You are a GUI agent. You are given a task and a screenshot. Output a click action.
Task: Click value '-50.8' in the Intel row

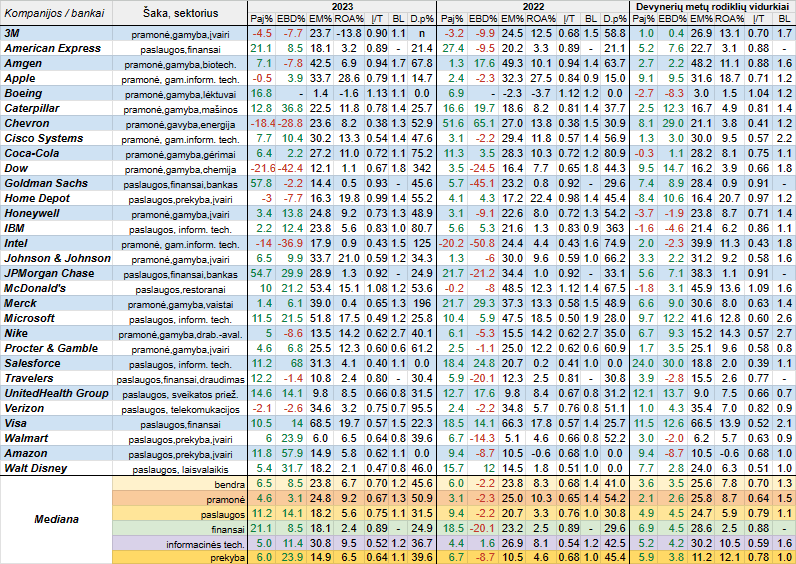(x=482, y=243)
